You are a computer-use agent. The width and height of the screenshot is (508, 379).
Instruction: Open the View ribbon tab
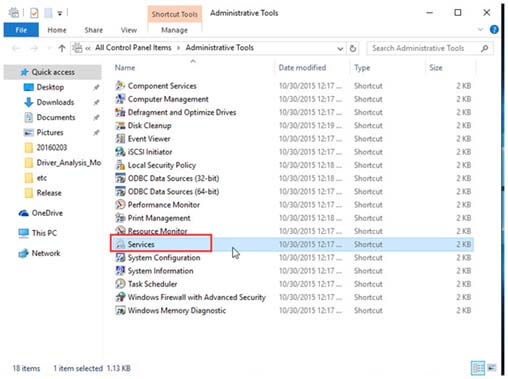point(129,30)
